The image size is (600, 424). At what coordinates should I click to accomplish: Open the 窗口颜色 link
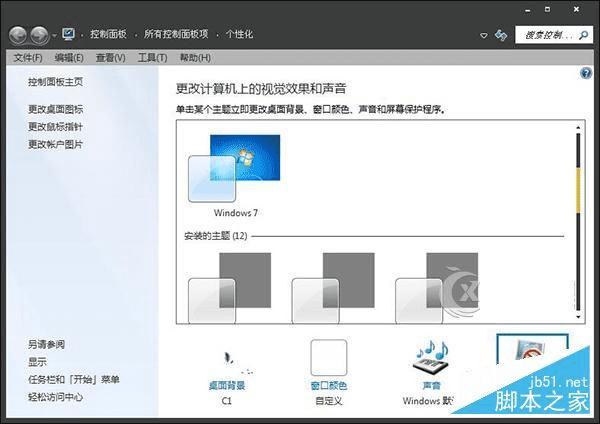pos(329,385)
